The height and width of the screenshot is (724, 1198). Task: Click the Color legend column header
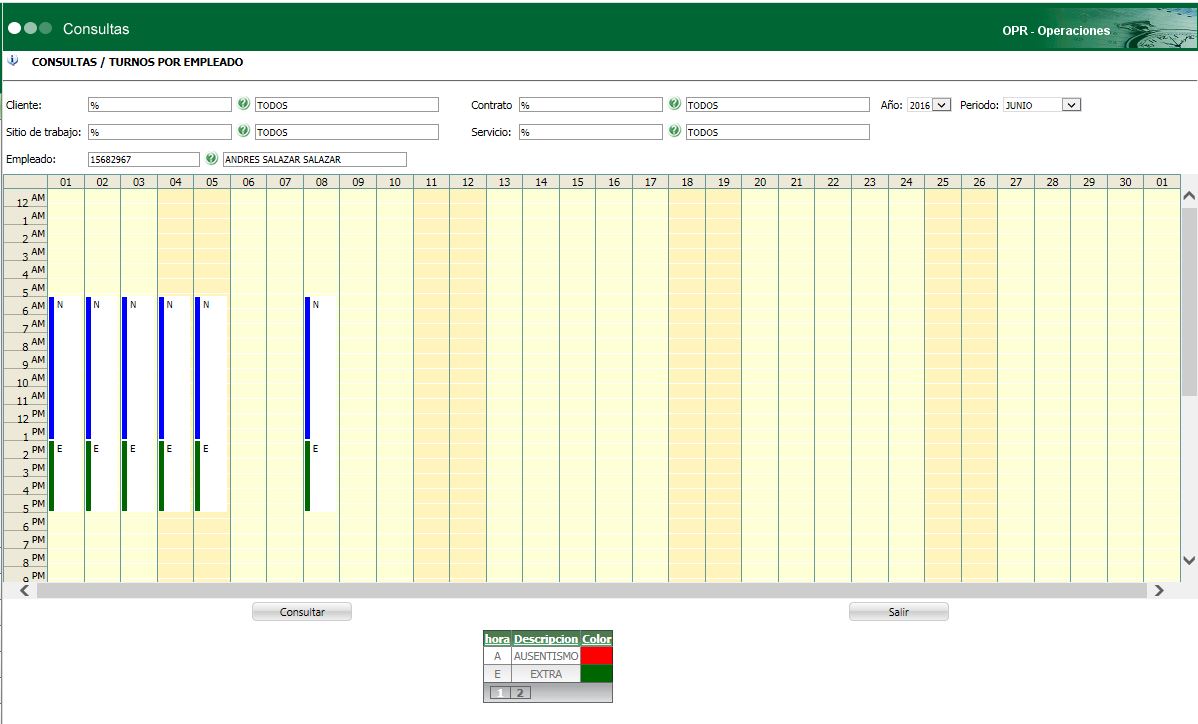coord(597,638)
